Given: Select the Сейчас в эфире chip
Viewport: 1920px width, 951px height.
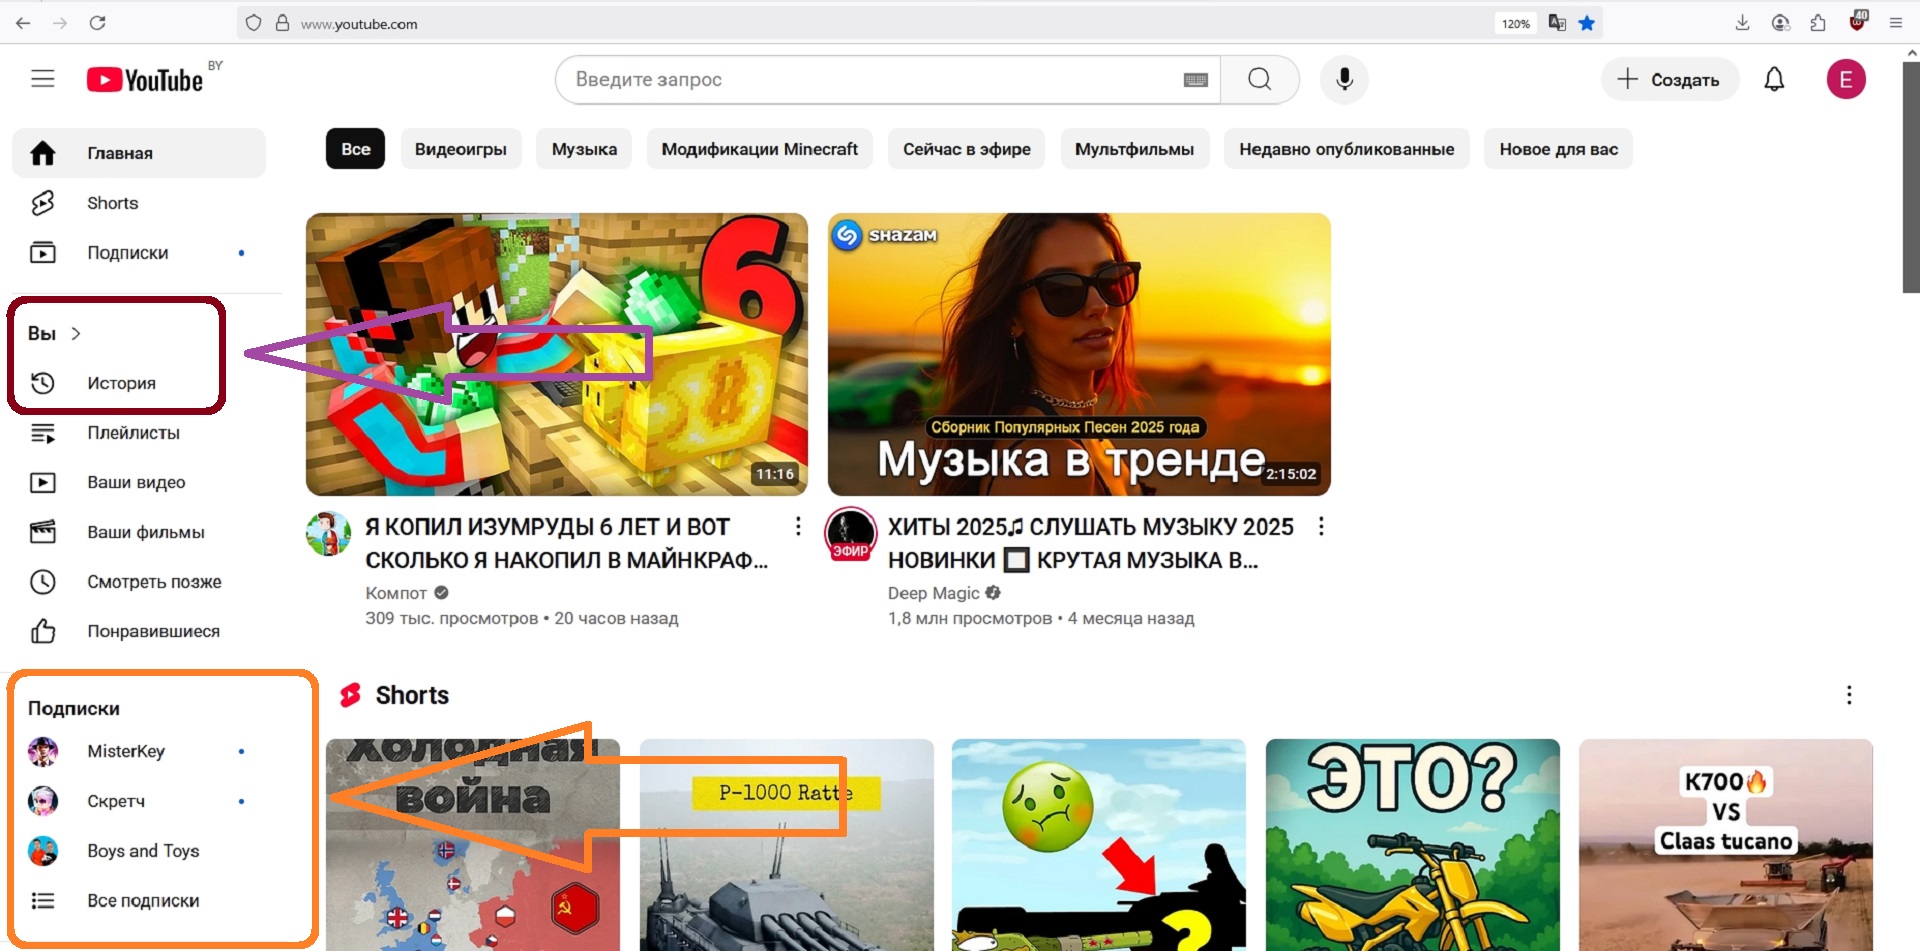Looking at the screenshot, I should coord(967,149).
